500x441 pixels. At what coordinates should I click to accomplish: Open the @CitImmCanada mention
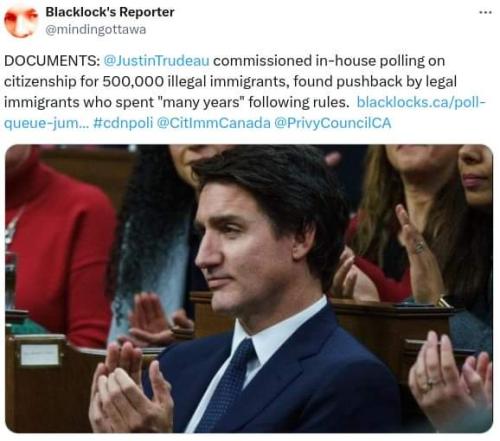tap(213, 123)
